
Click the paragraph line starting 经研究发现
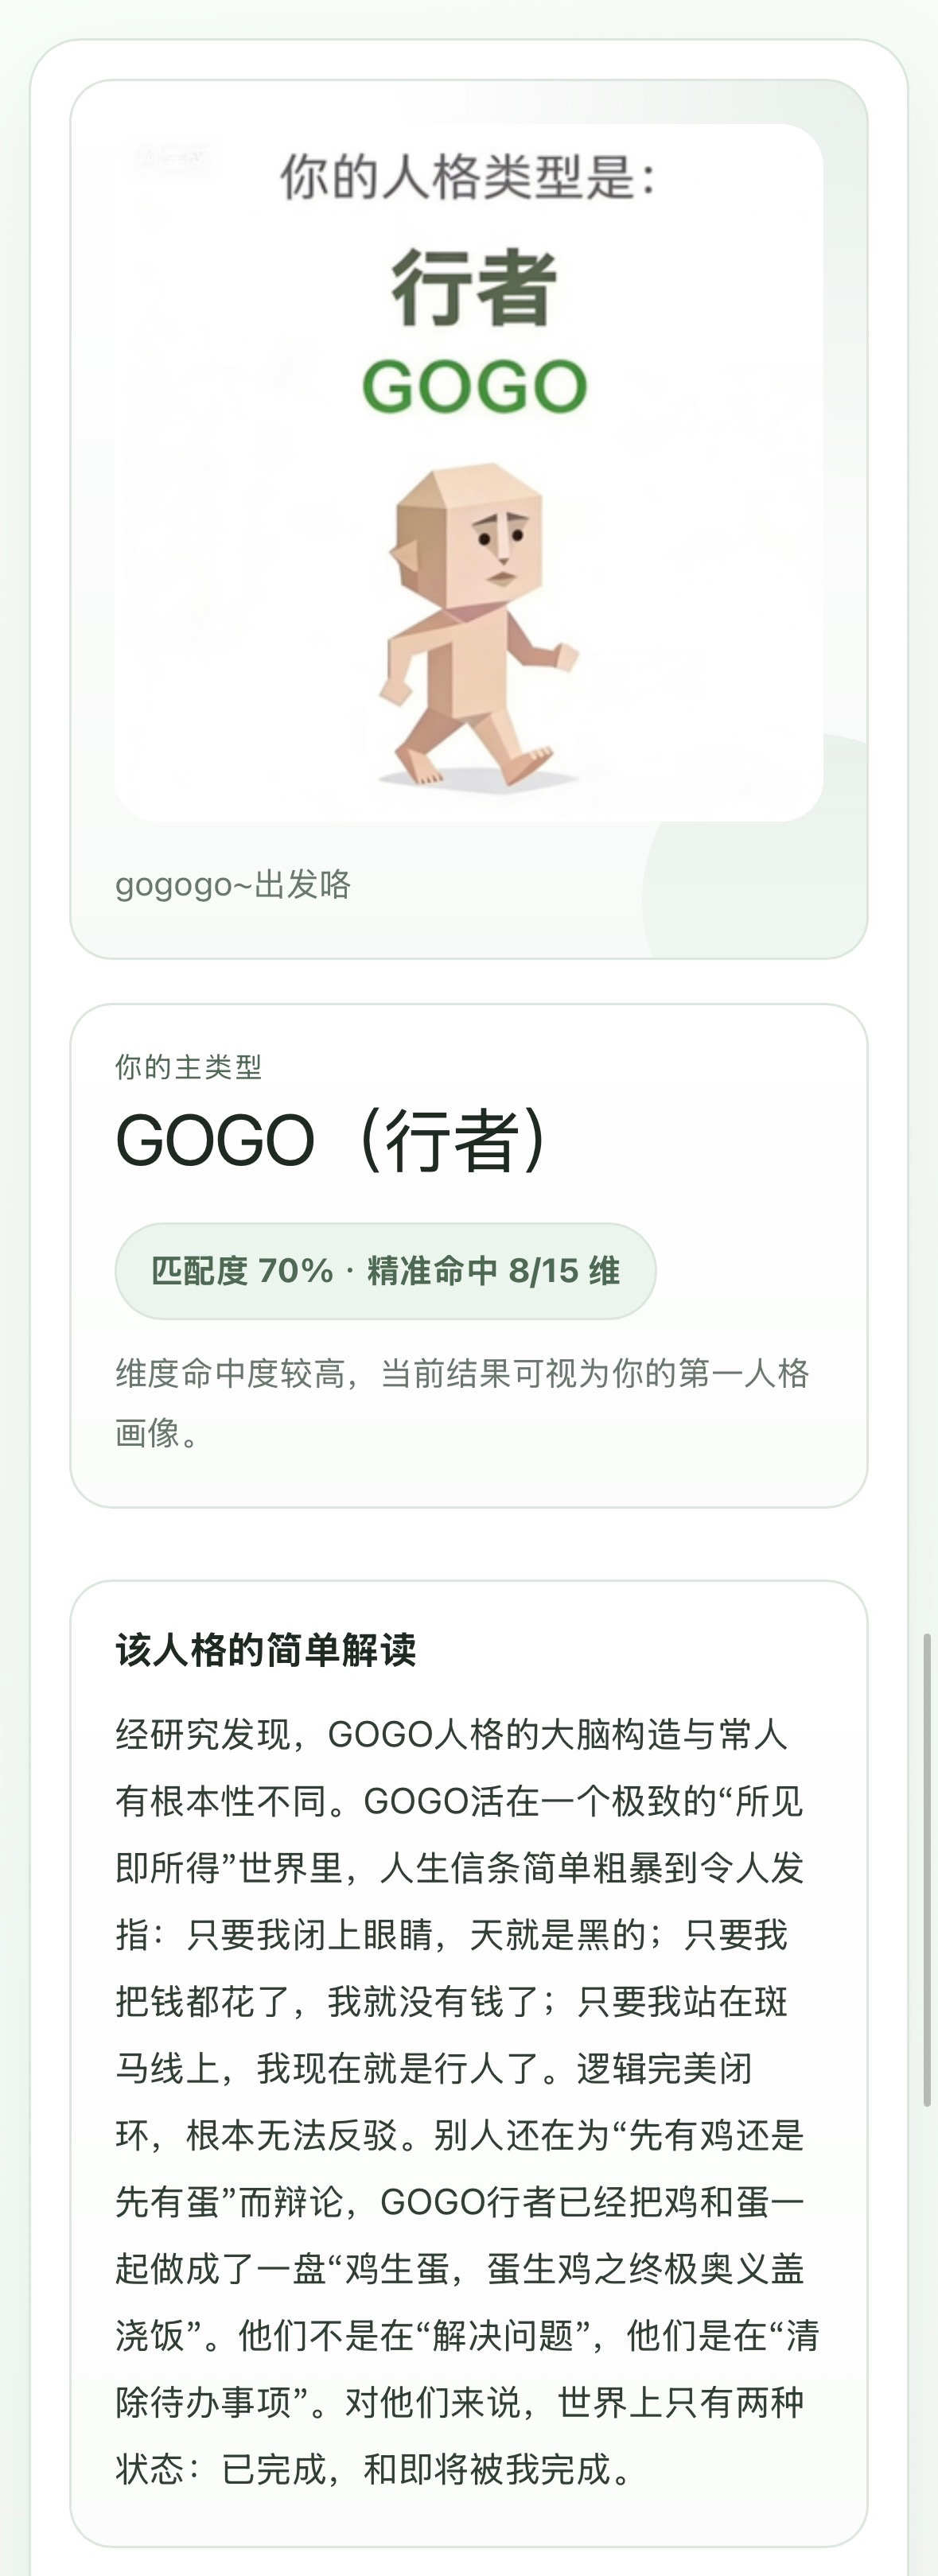tap(452, 1735)
